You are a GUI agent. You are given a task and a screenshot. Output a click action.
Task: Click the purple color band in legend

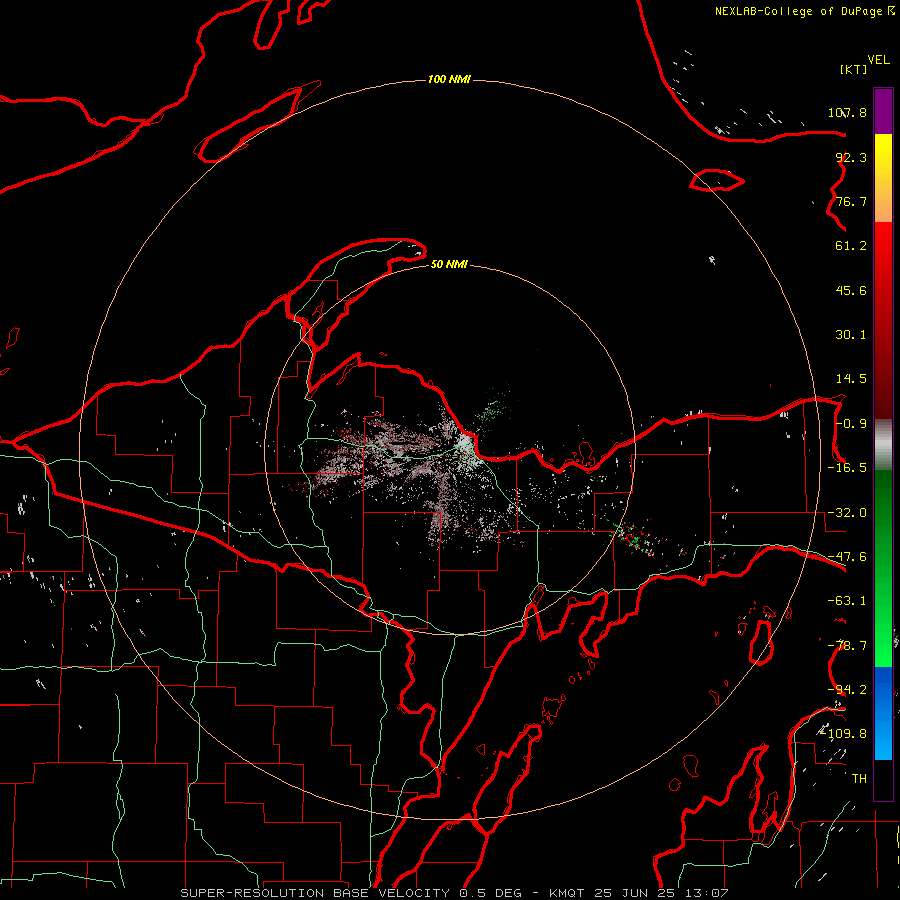pos(883,111)
